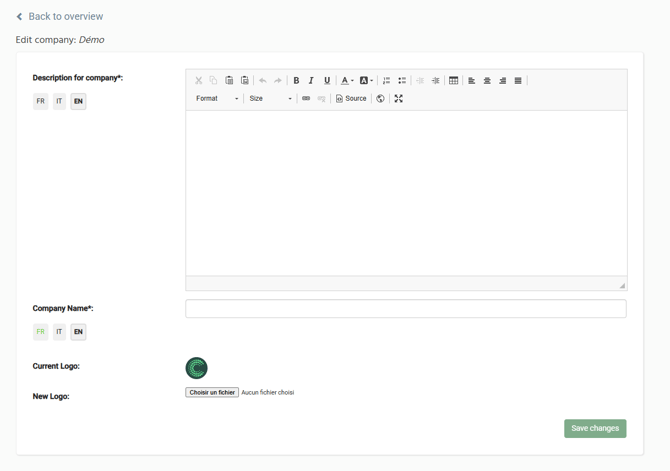The width and height of the screenshot is (670, 471).
Task: Select EN language for Company Name
Action: click(78, 332)
